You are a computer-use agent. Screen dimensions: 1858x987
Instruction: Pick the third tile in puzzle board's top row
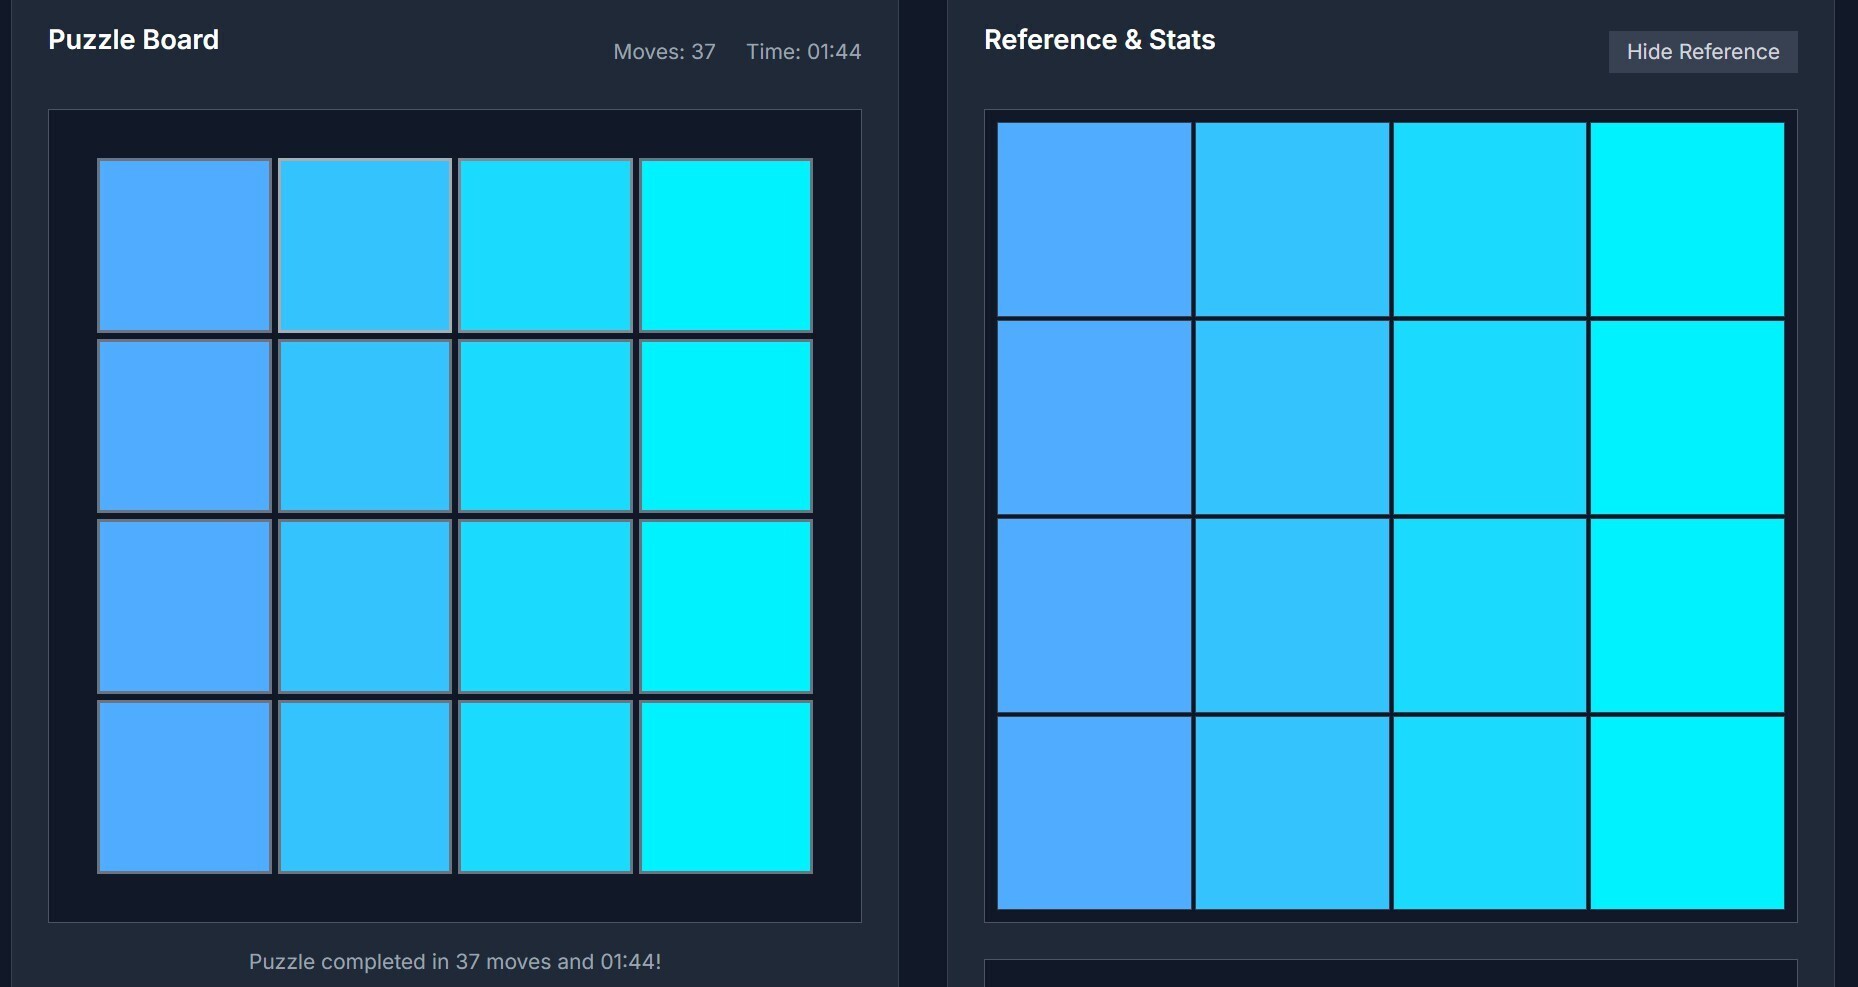coord(545,245)
